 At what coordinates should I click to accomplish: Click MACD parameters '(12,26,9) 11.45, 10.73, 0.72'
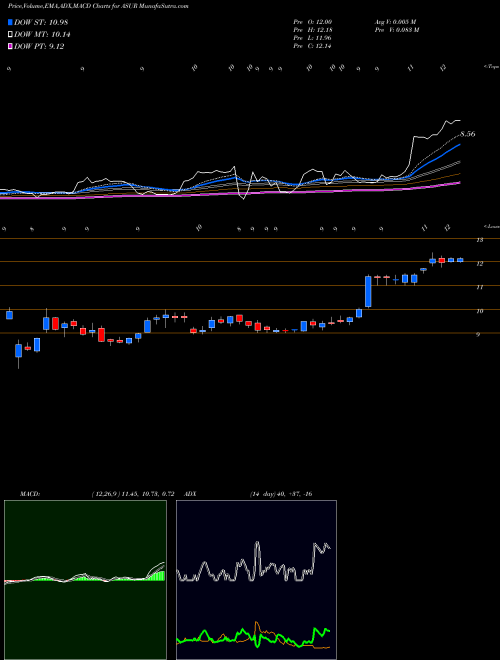(133, 494)
